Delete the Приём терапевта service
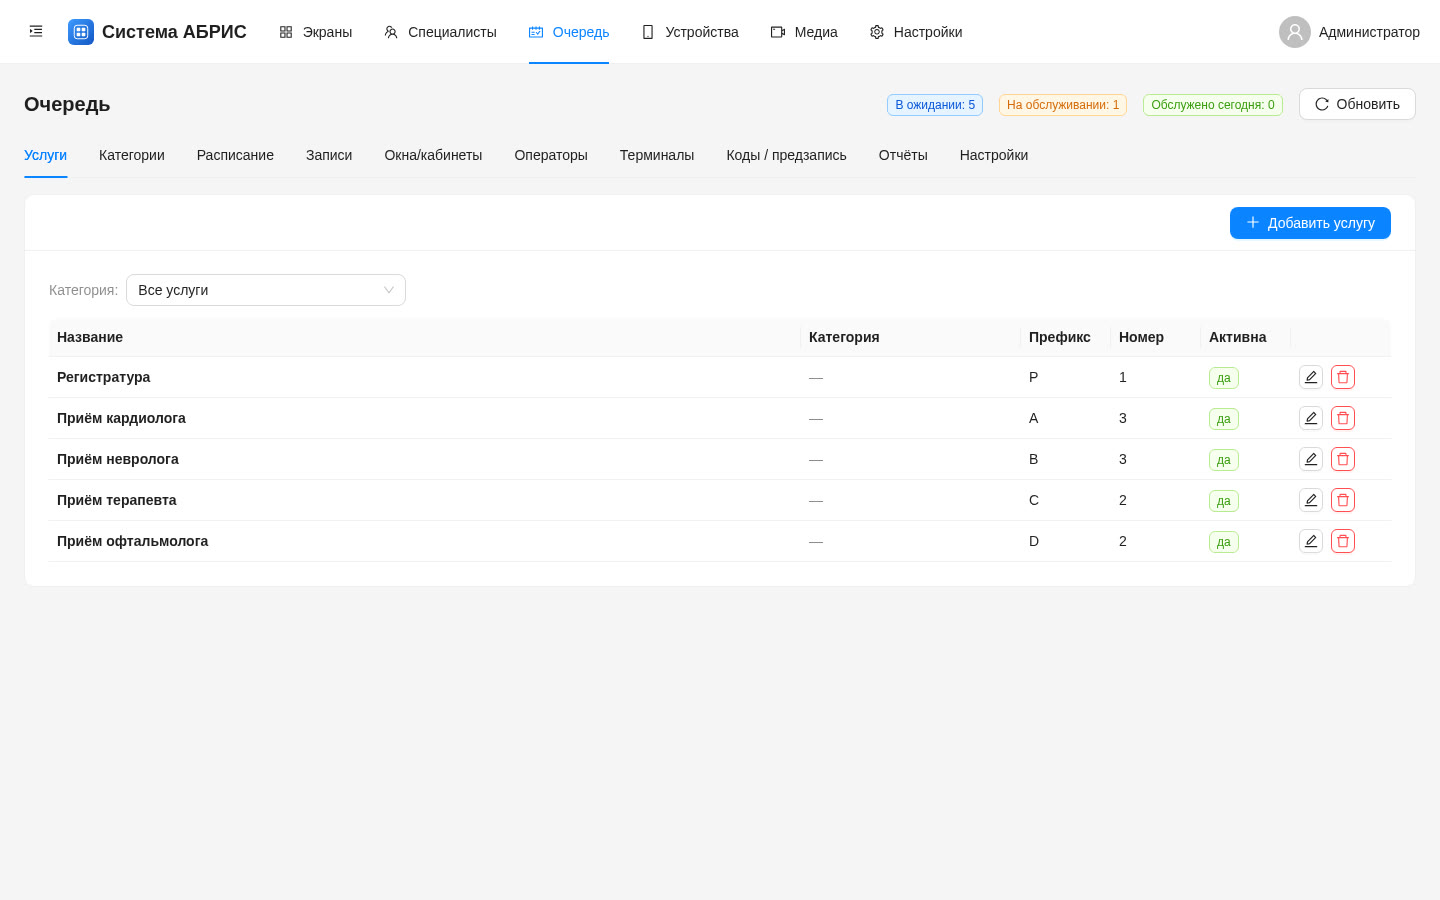The image size is (1440, 900). [x=1343, y=500]
